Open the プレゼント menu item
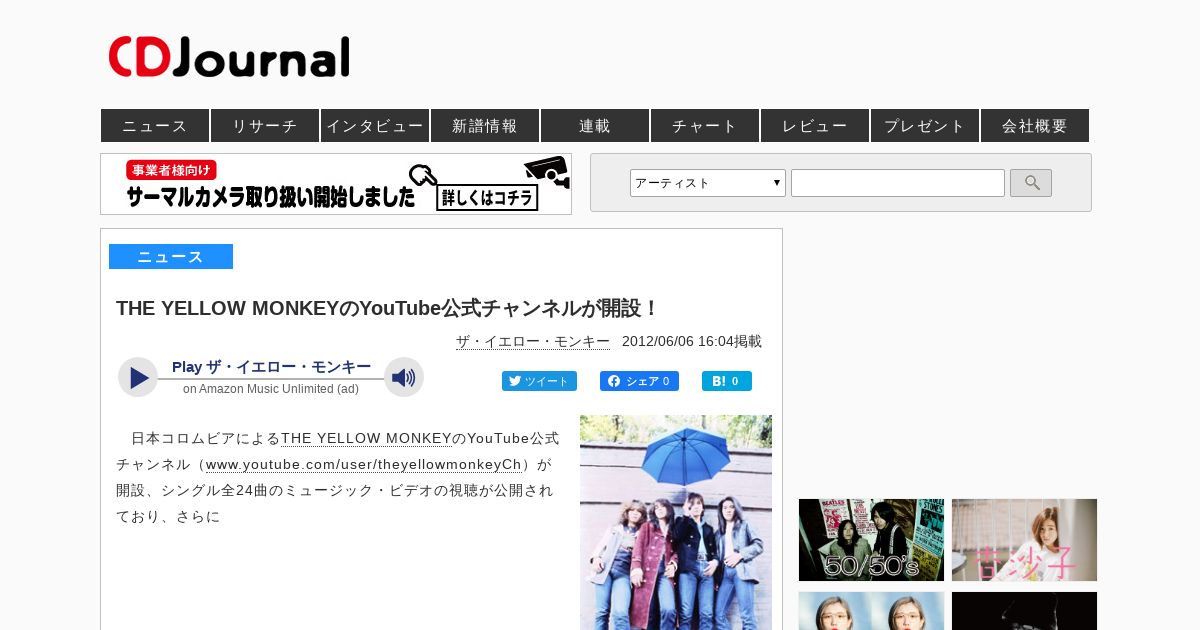The width and height of the screenshot is (1200, 630). [x=925, y=125]
